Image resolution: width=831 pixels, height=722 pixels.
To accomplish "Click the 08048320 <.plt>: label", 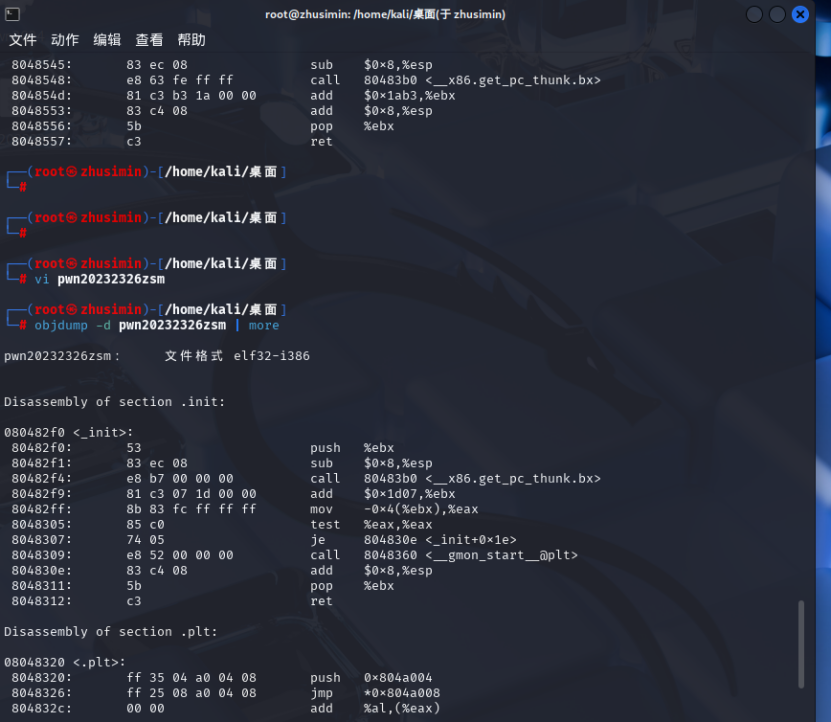I will (x=65, y=662).
